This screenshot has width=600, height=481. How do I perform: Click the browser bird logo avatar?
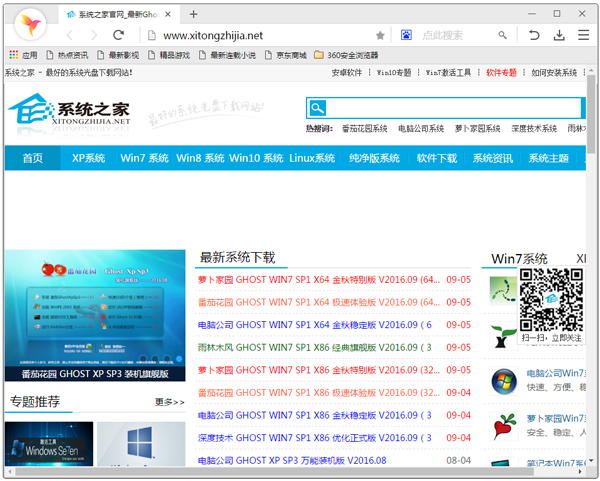coord(30,24)
